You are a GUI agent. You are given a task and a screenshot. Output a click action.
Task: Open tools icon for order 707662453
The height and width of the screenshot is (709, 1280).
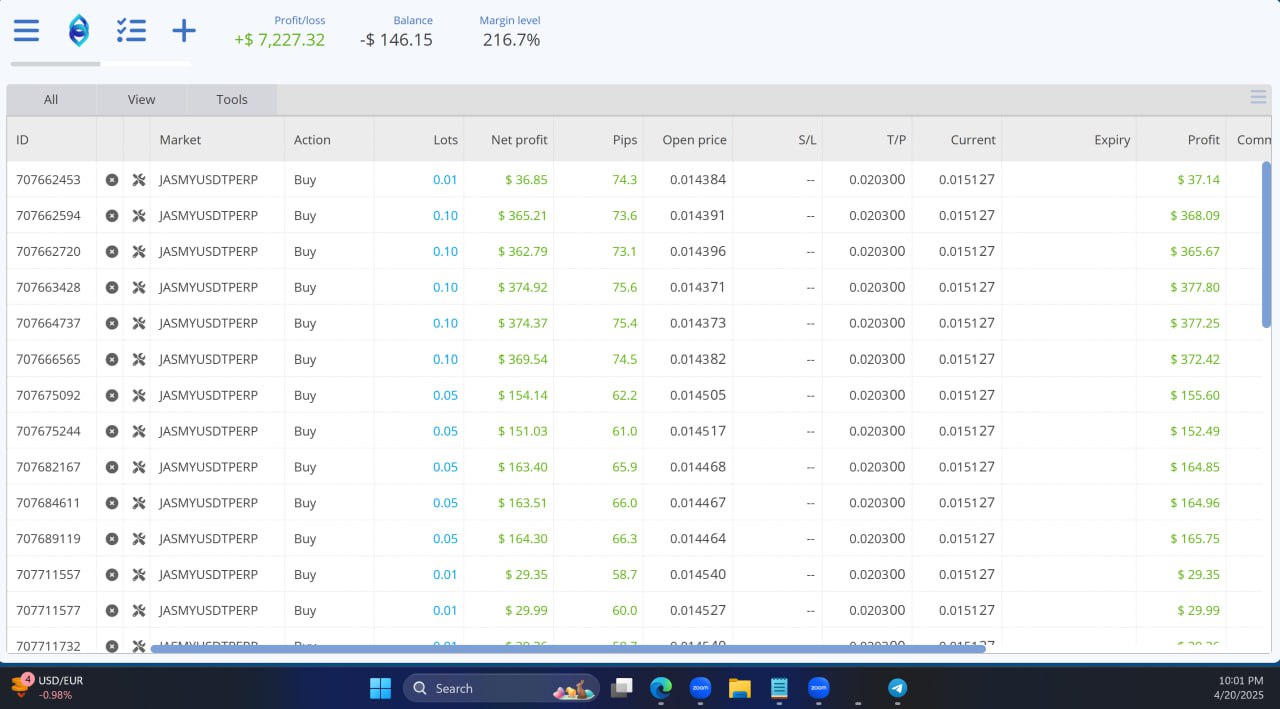139,180
